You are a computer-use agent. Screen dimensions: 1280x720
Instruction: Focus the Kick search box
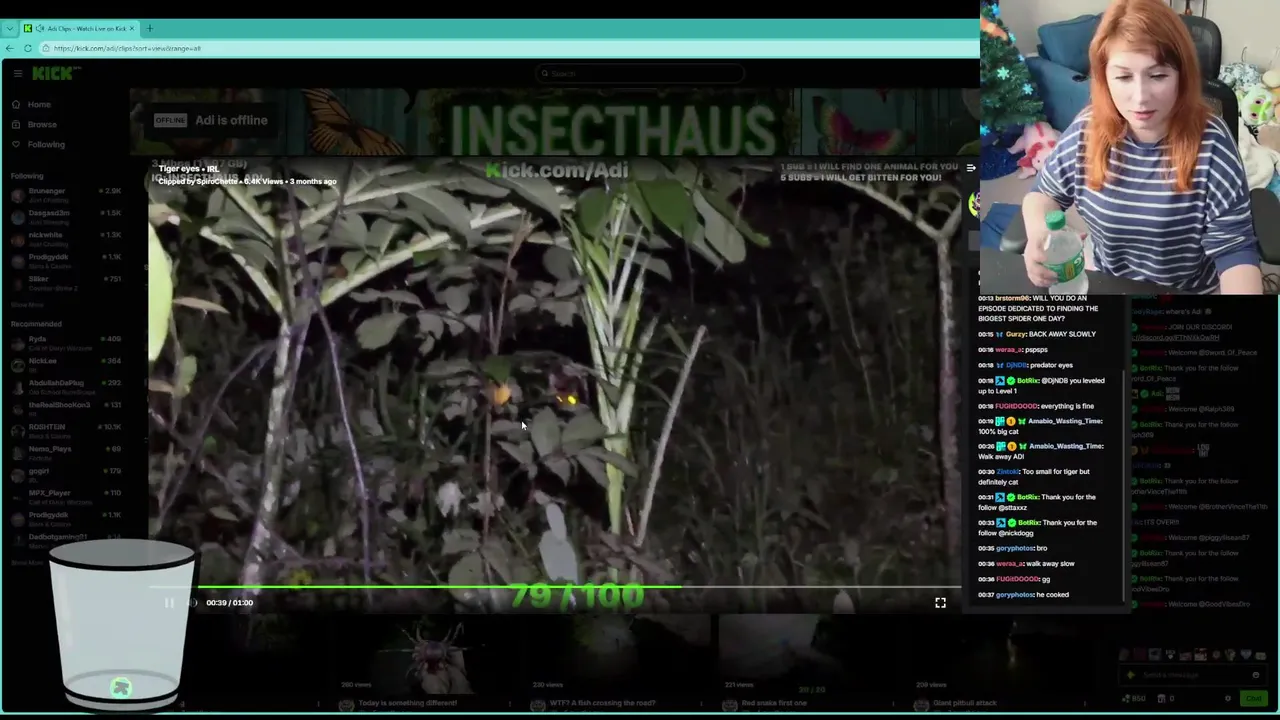640,73
